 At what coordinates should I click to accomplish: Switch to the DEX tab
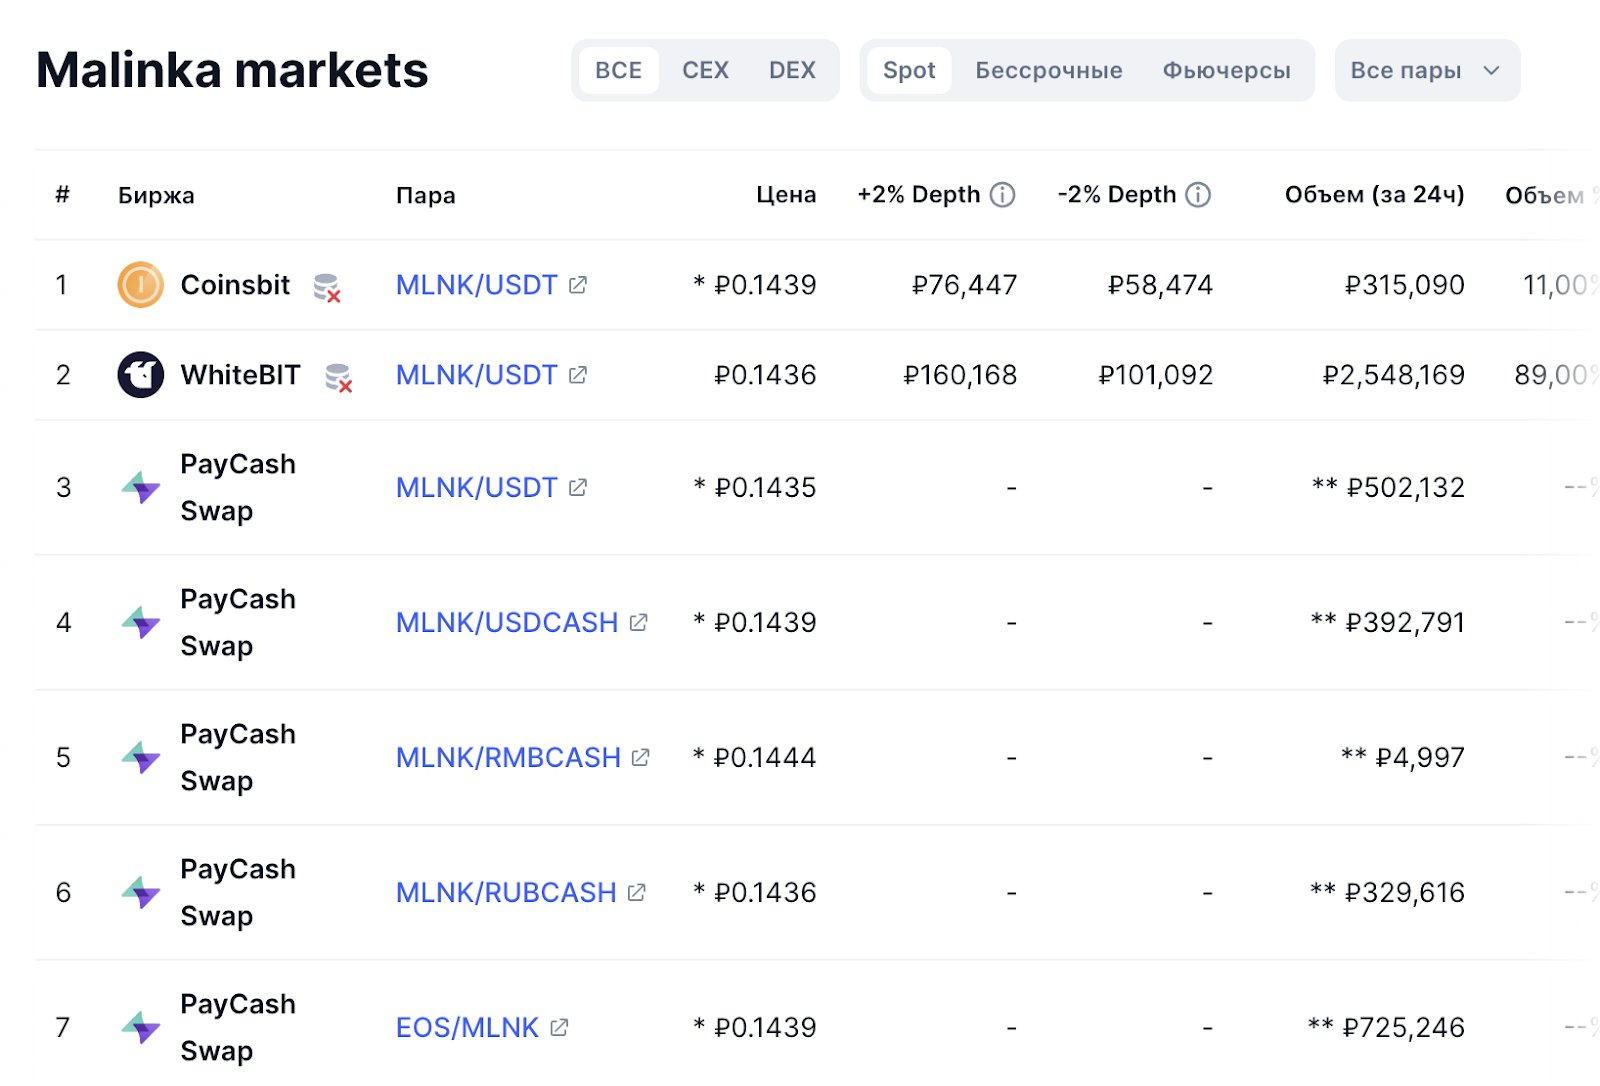click(x=792, y=70)
